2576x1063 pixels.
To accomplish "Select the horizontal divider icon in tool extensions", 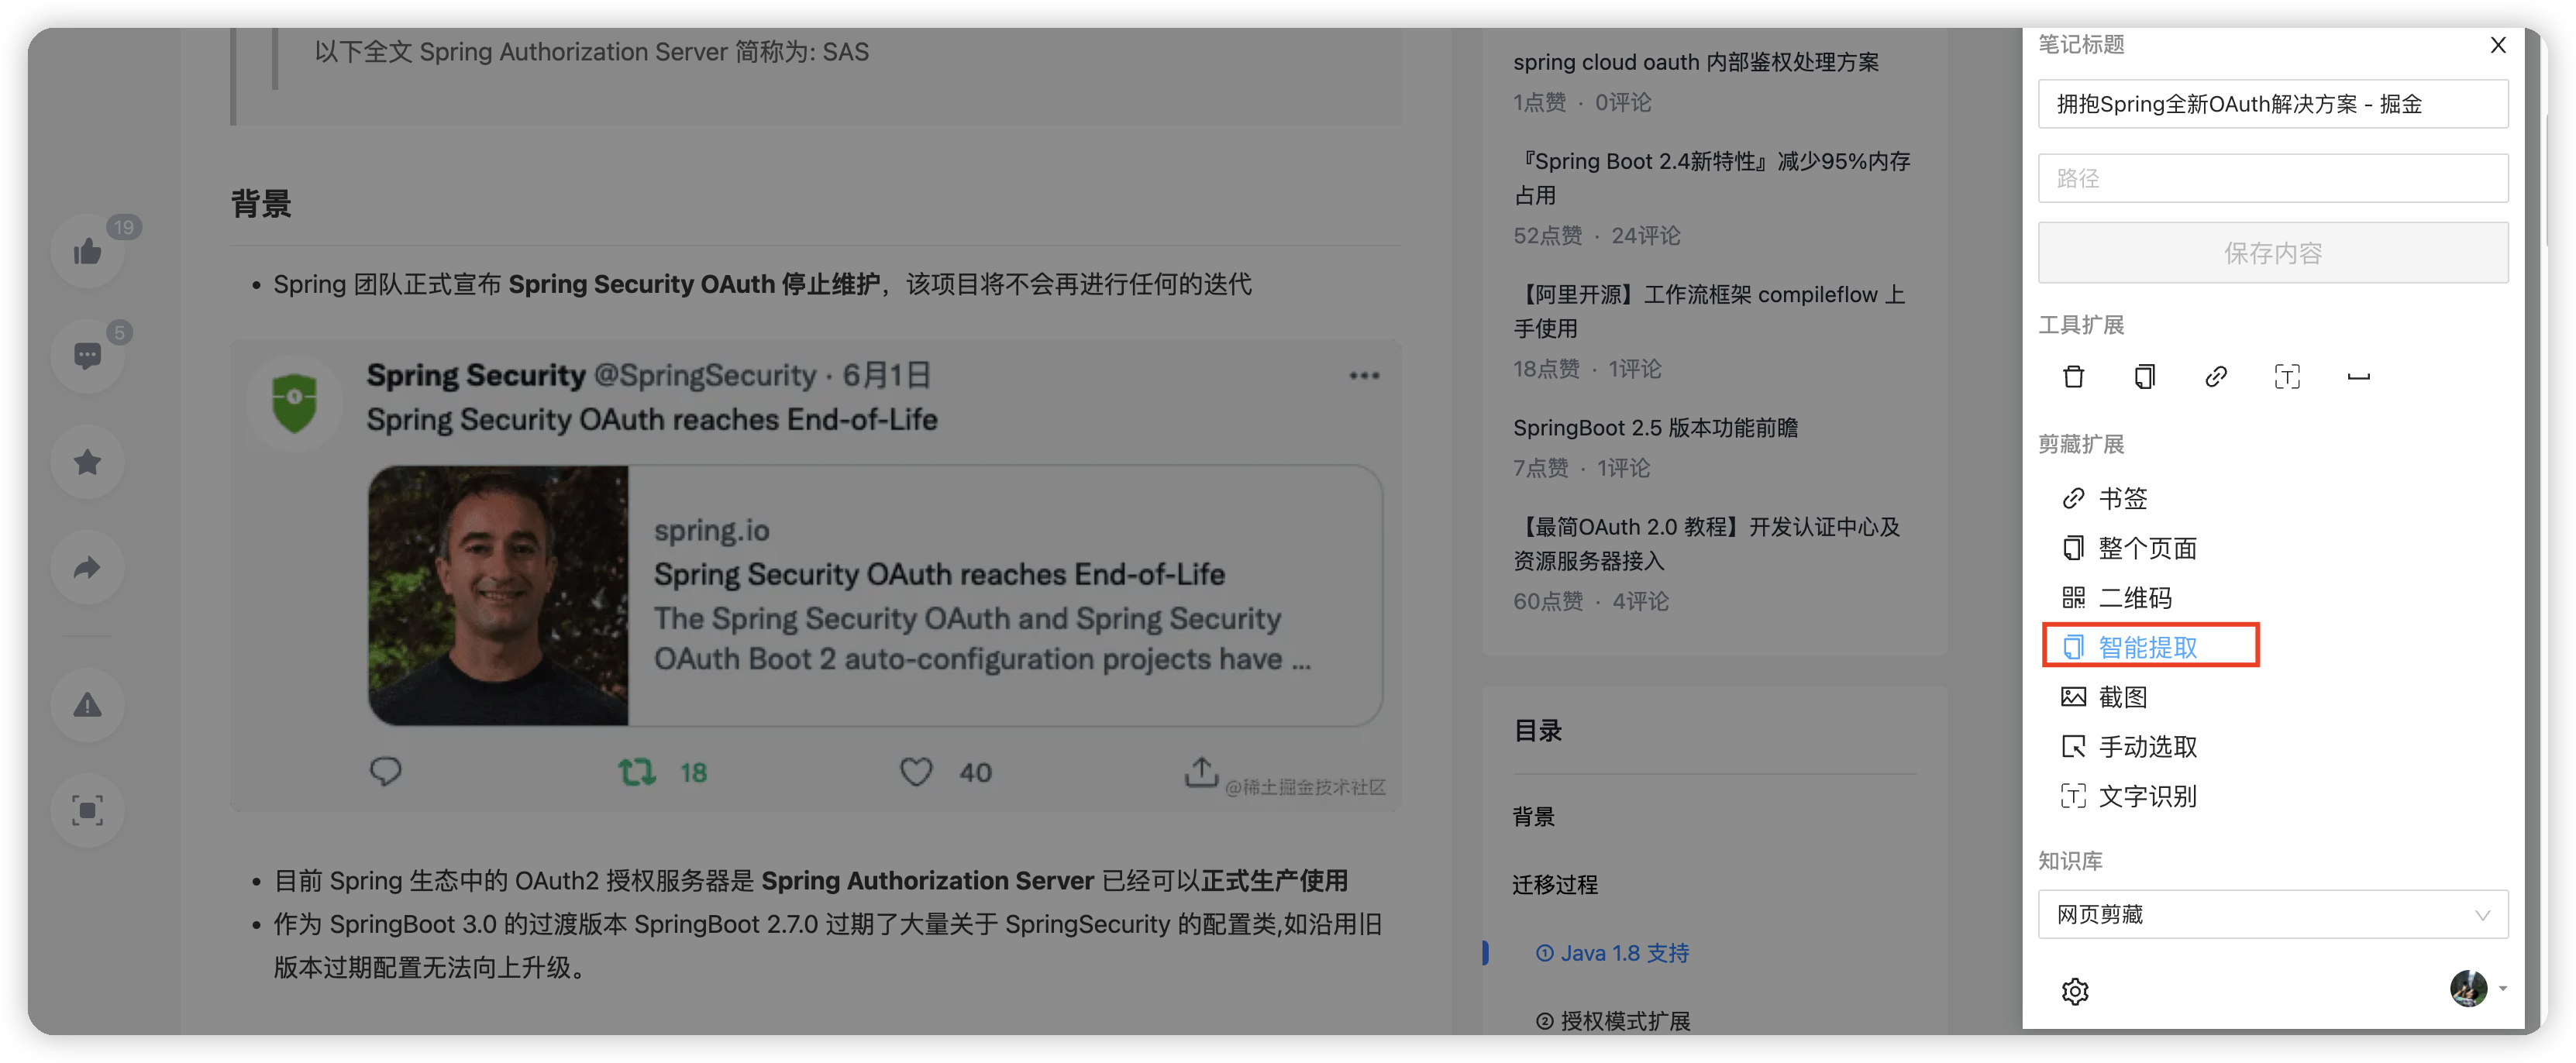I will pos(2358,377).
